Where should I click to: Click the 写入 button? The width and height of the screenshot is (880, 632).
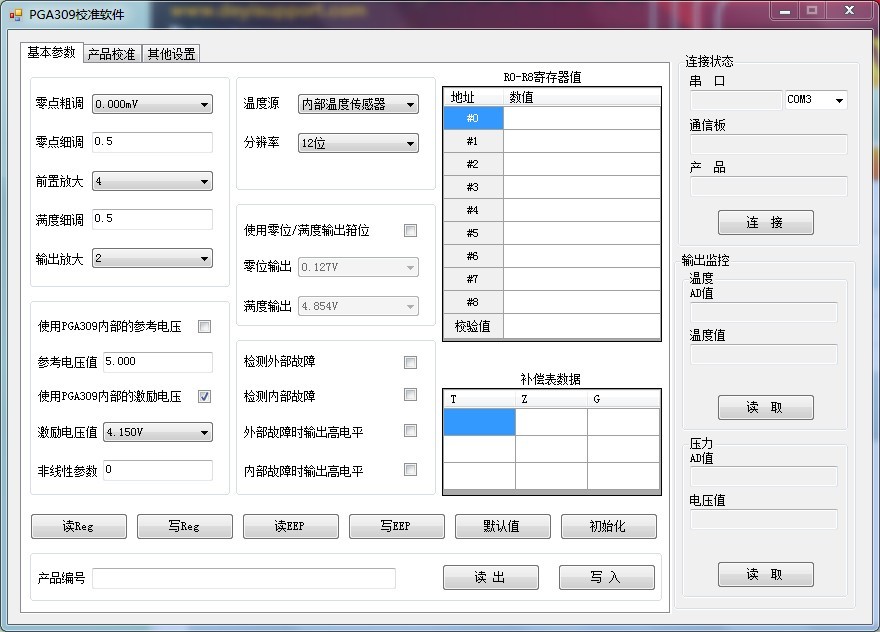(x=607, y=578)
